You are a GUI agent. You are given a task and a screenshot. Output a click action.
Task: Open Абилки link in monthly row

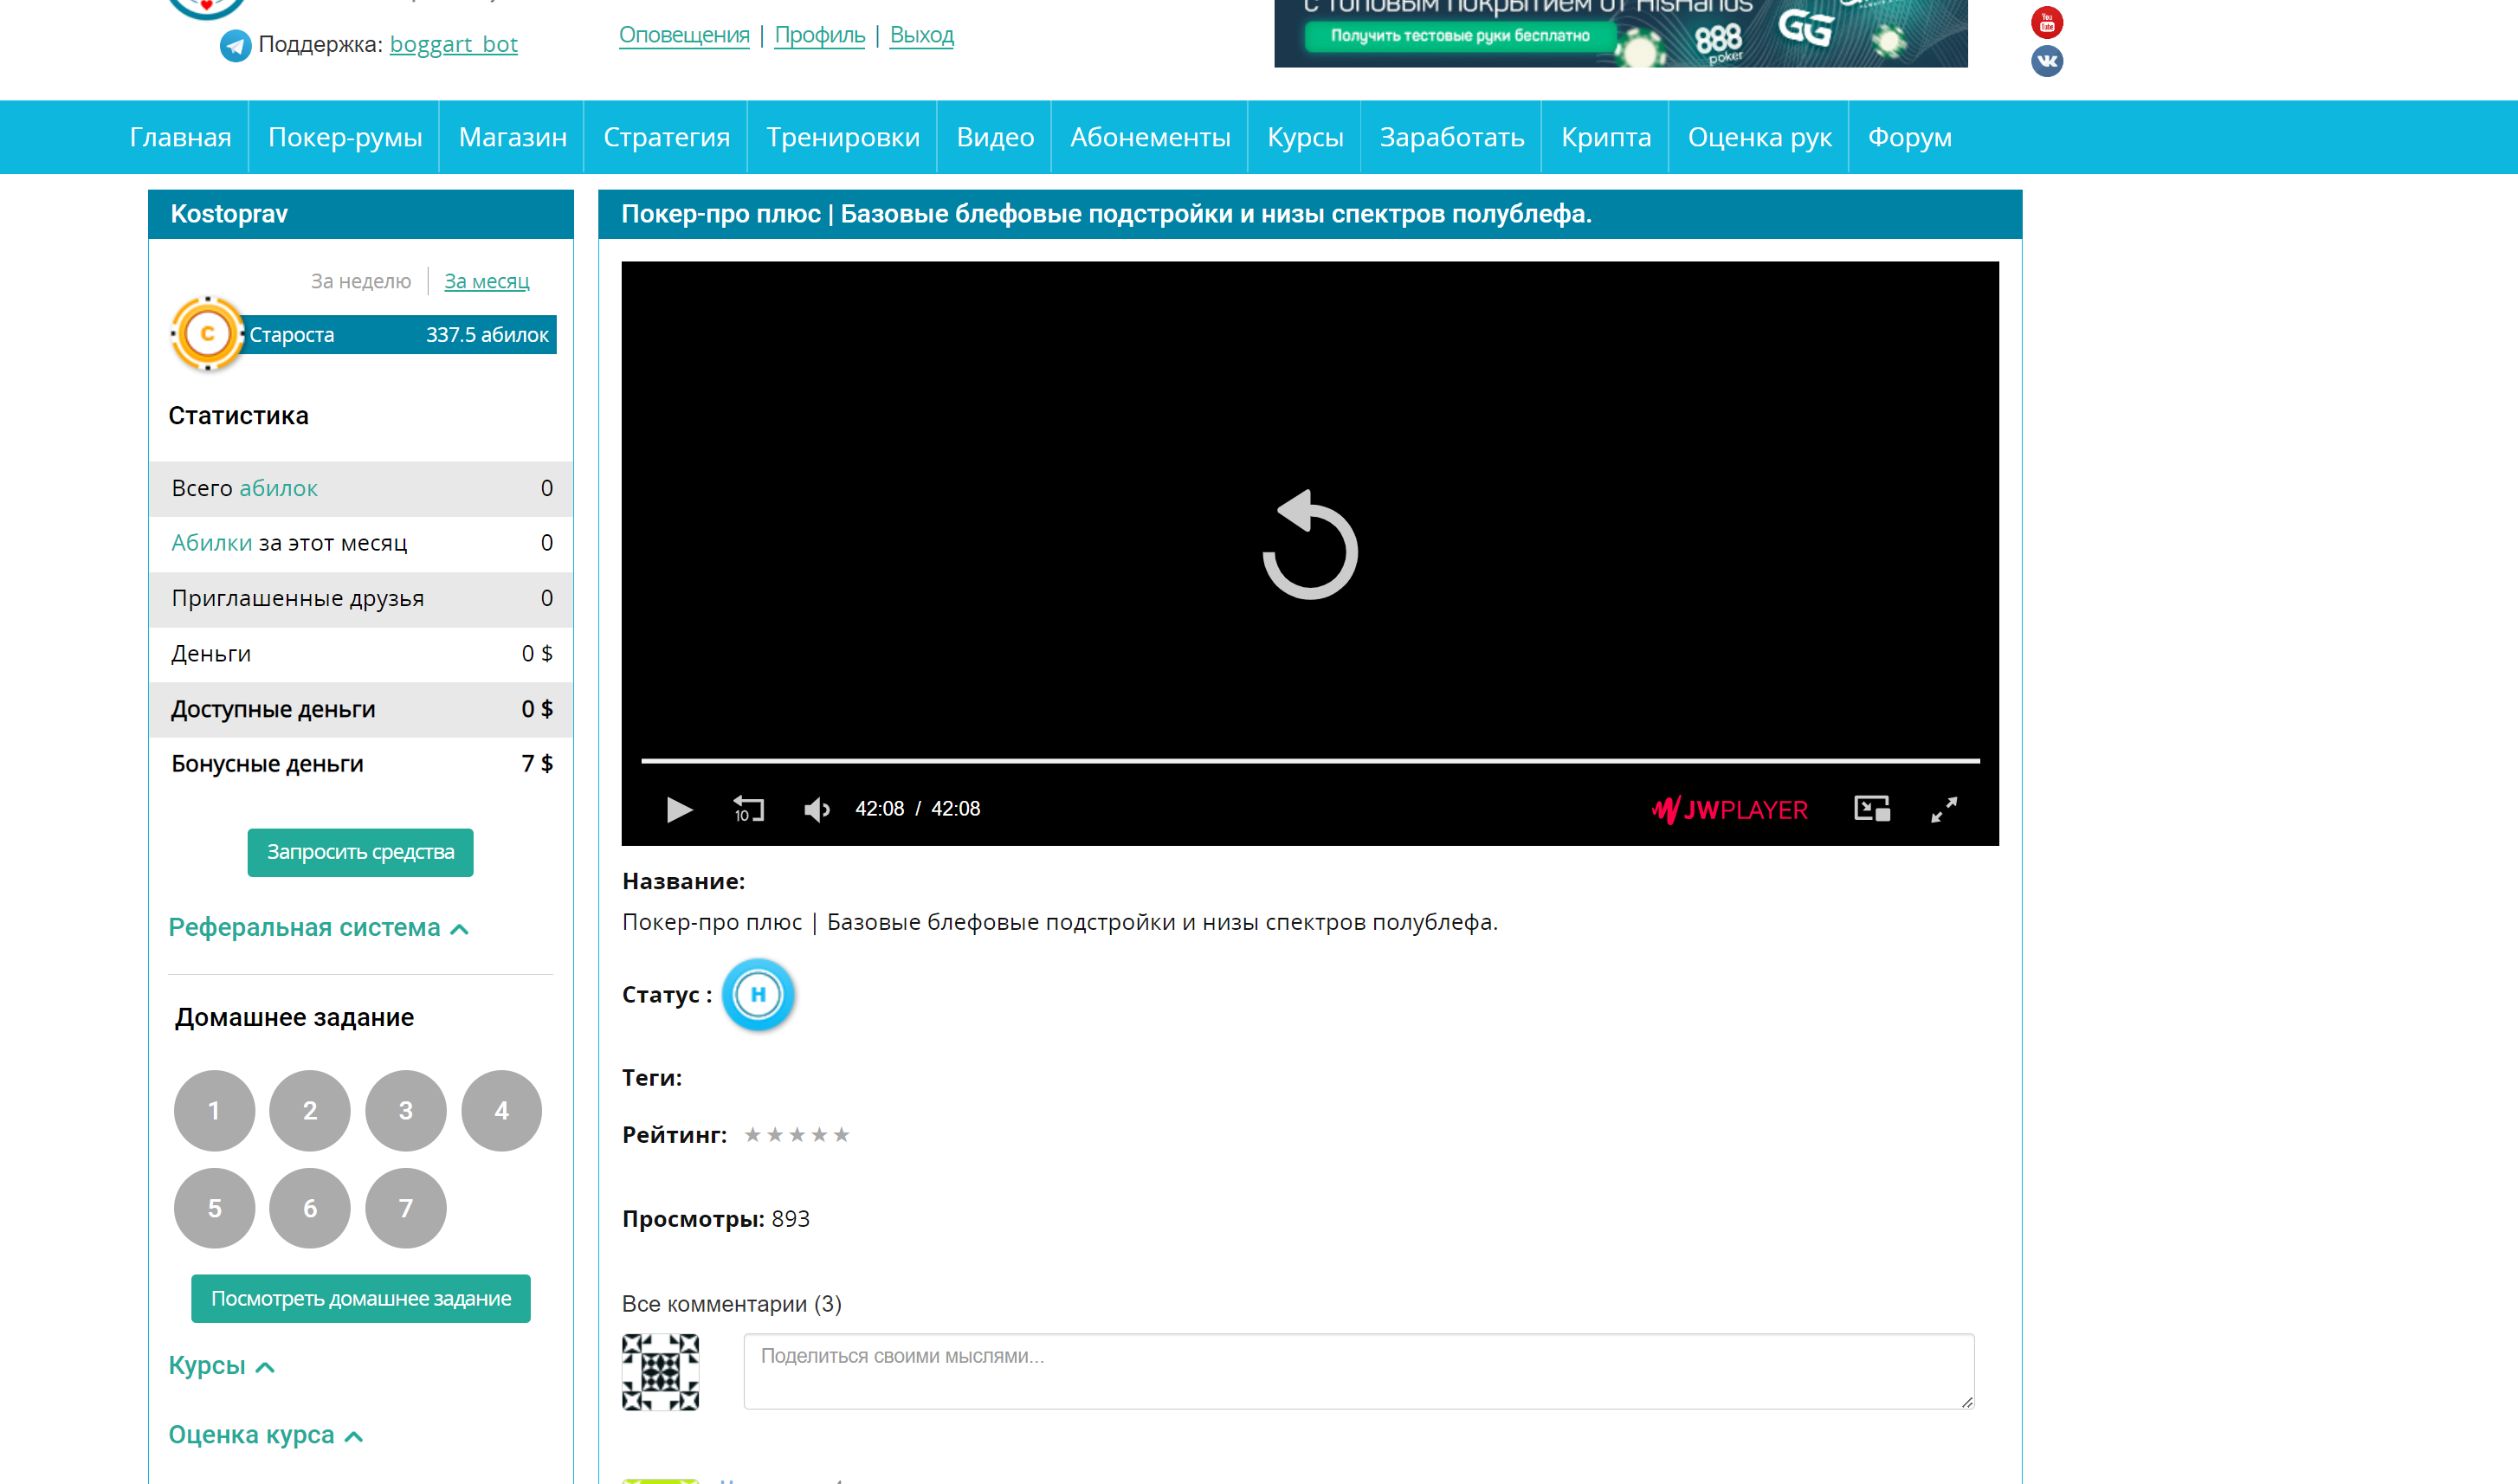pos(212,543)
